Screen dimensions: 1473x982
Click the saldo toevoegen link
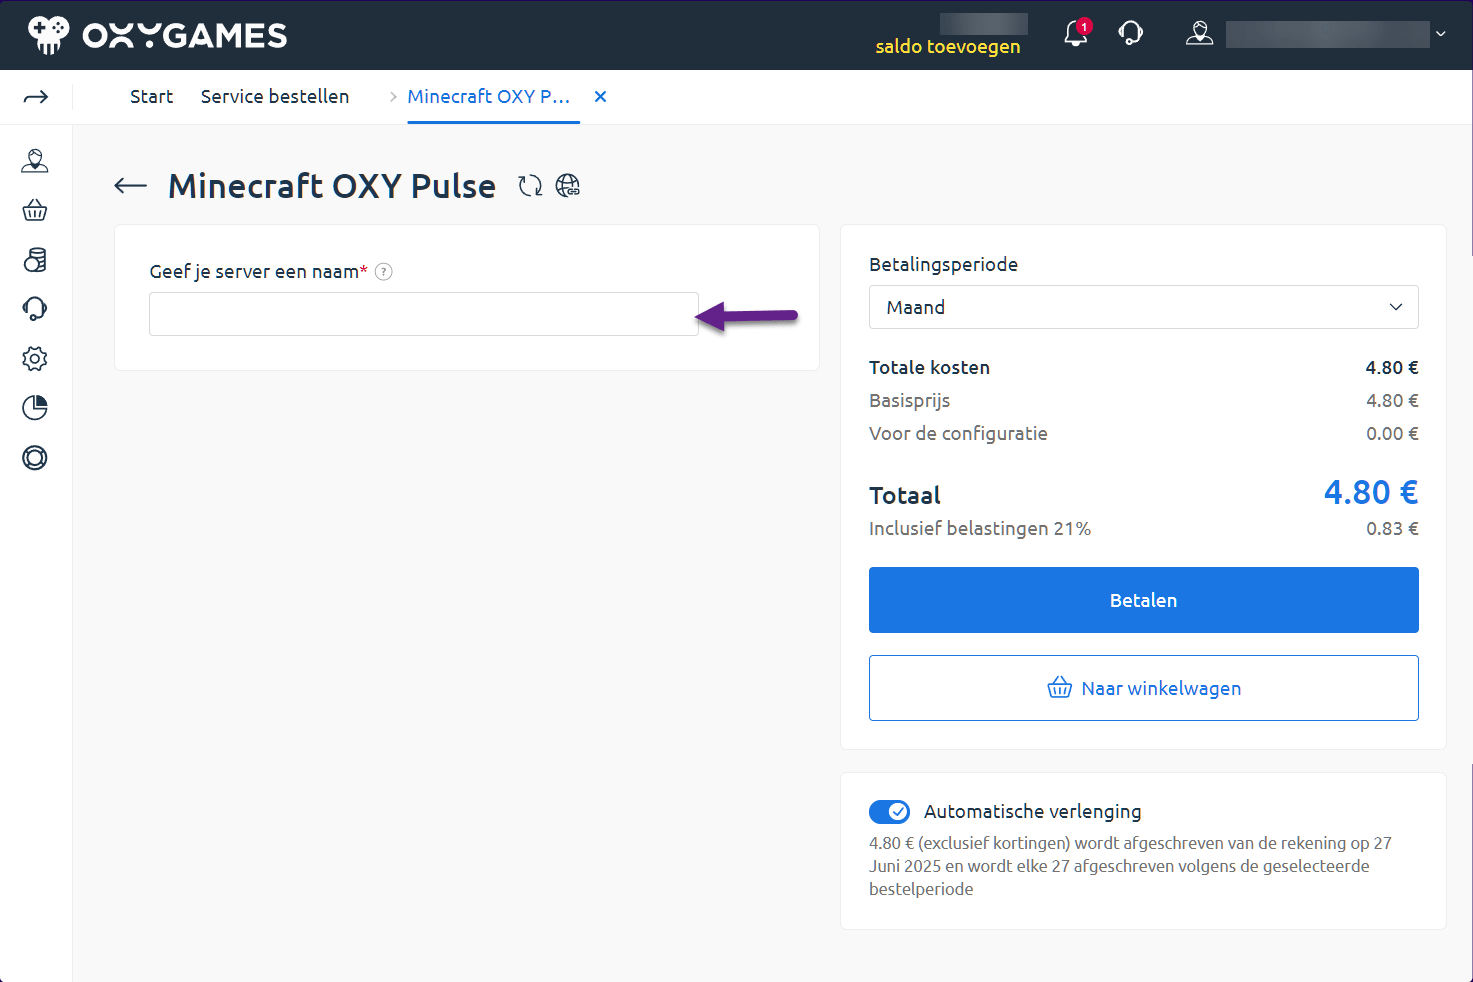[x=948, y=46]
